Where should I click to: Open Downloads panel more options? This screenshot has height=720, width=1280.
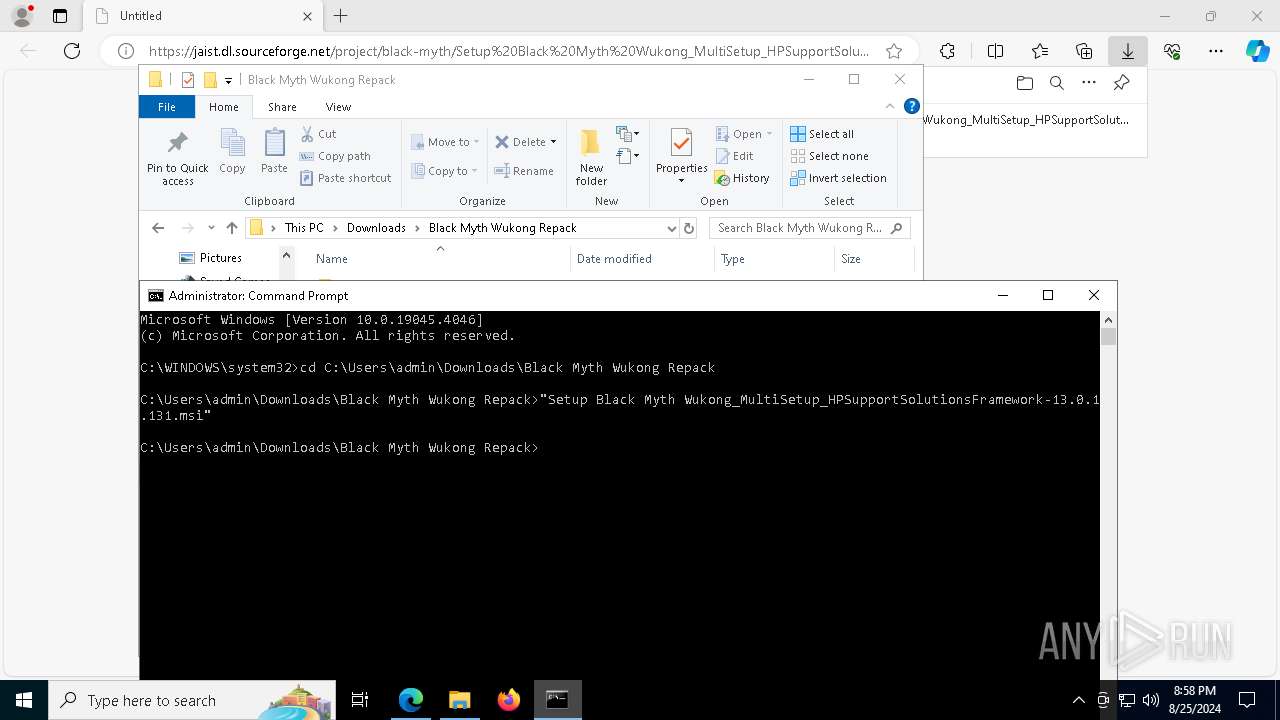[x=1089, y=83]
